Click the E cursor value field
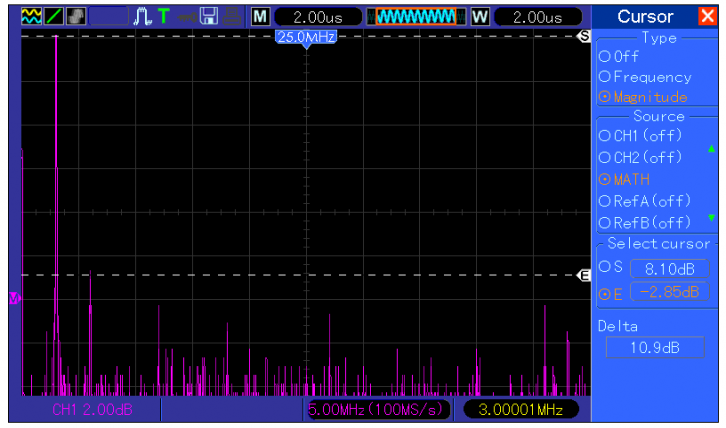This screenshot has width=726, height=428. pos(664,293)
